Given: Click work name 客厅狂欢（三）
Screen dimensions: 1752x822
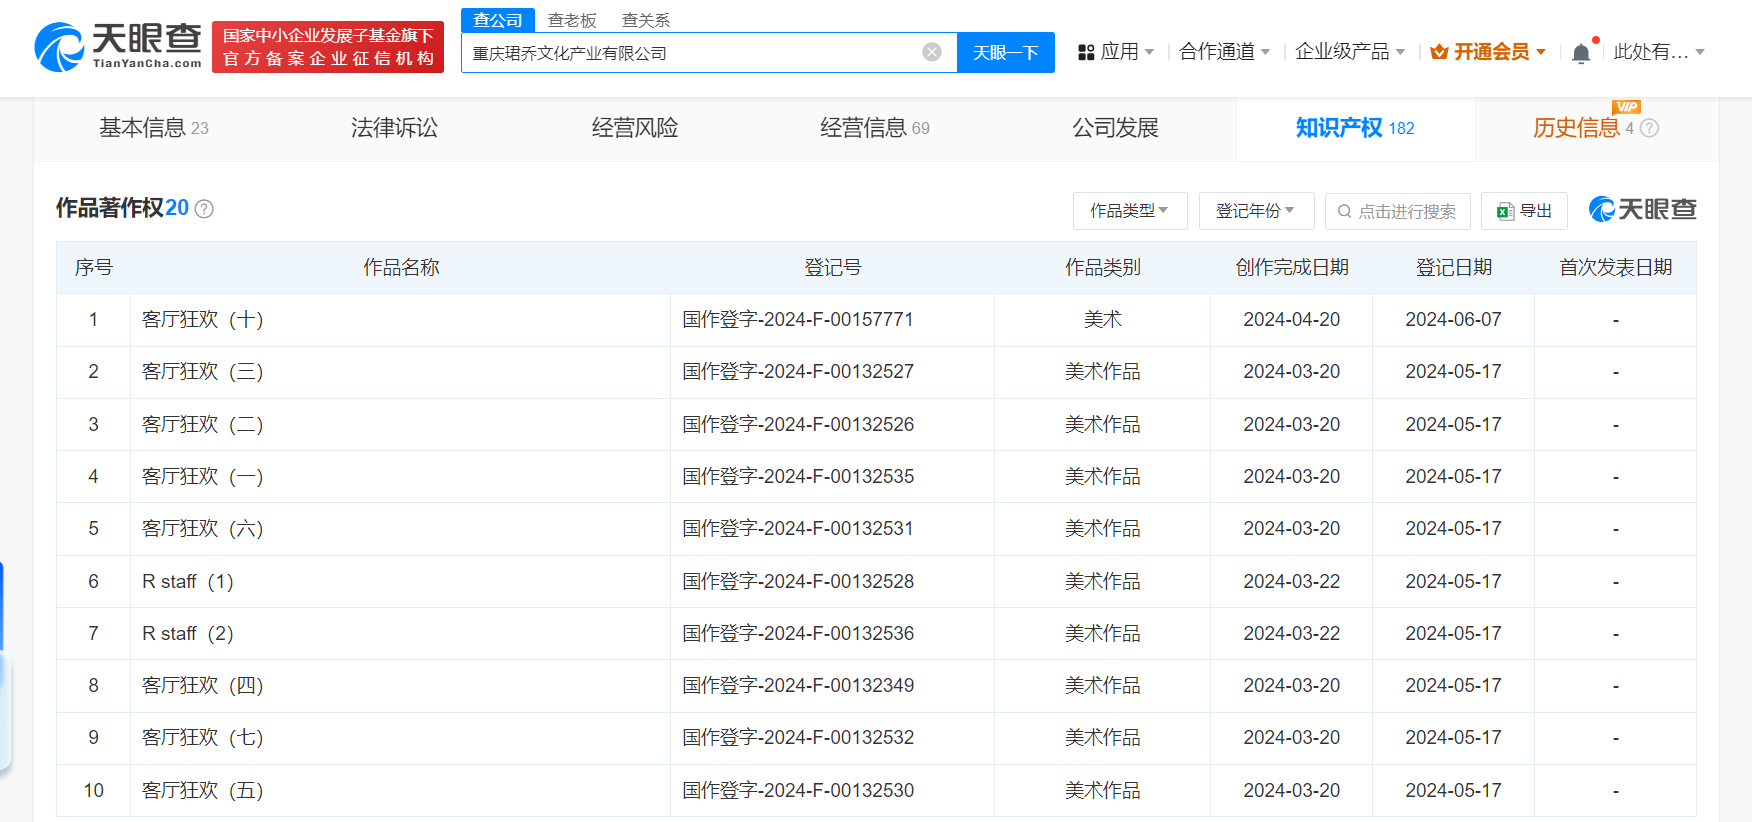Looking at the screenshot, I should click(x=203, y=371).
